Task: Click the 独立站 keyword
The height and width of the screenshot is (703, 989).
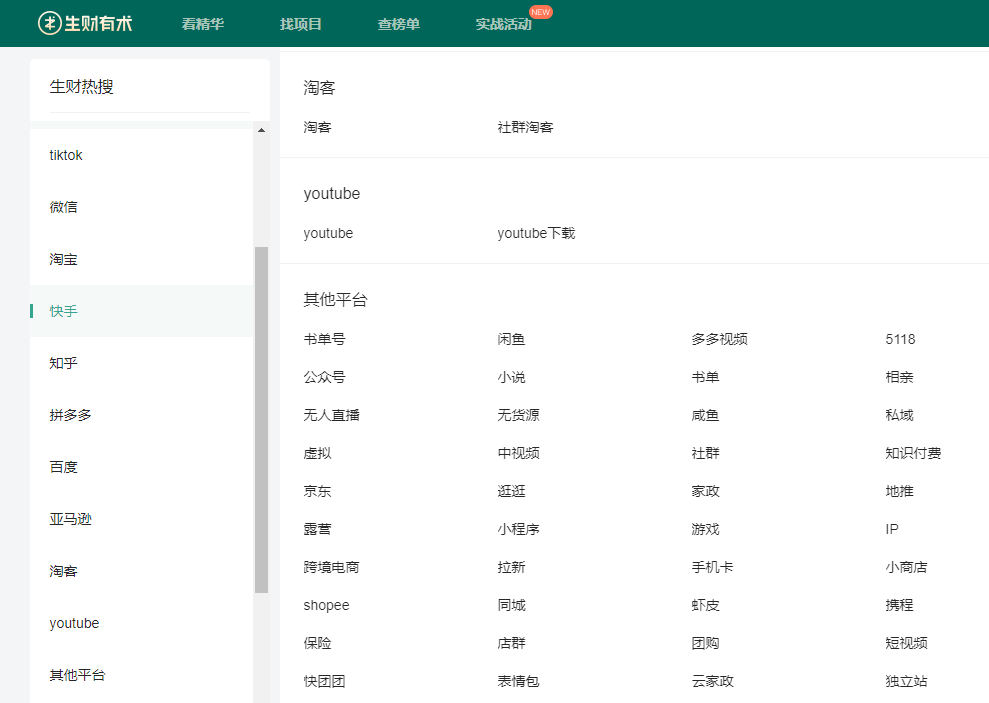Action: [906, 682]
